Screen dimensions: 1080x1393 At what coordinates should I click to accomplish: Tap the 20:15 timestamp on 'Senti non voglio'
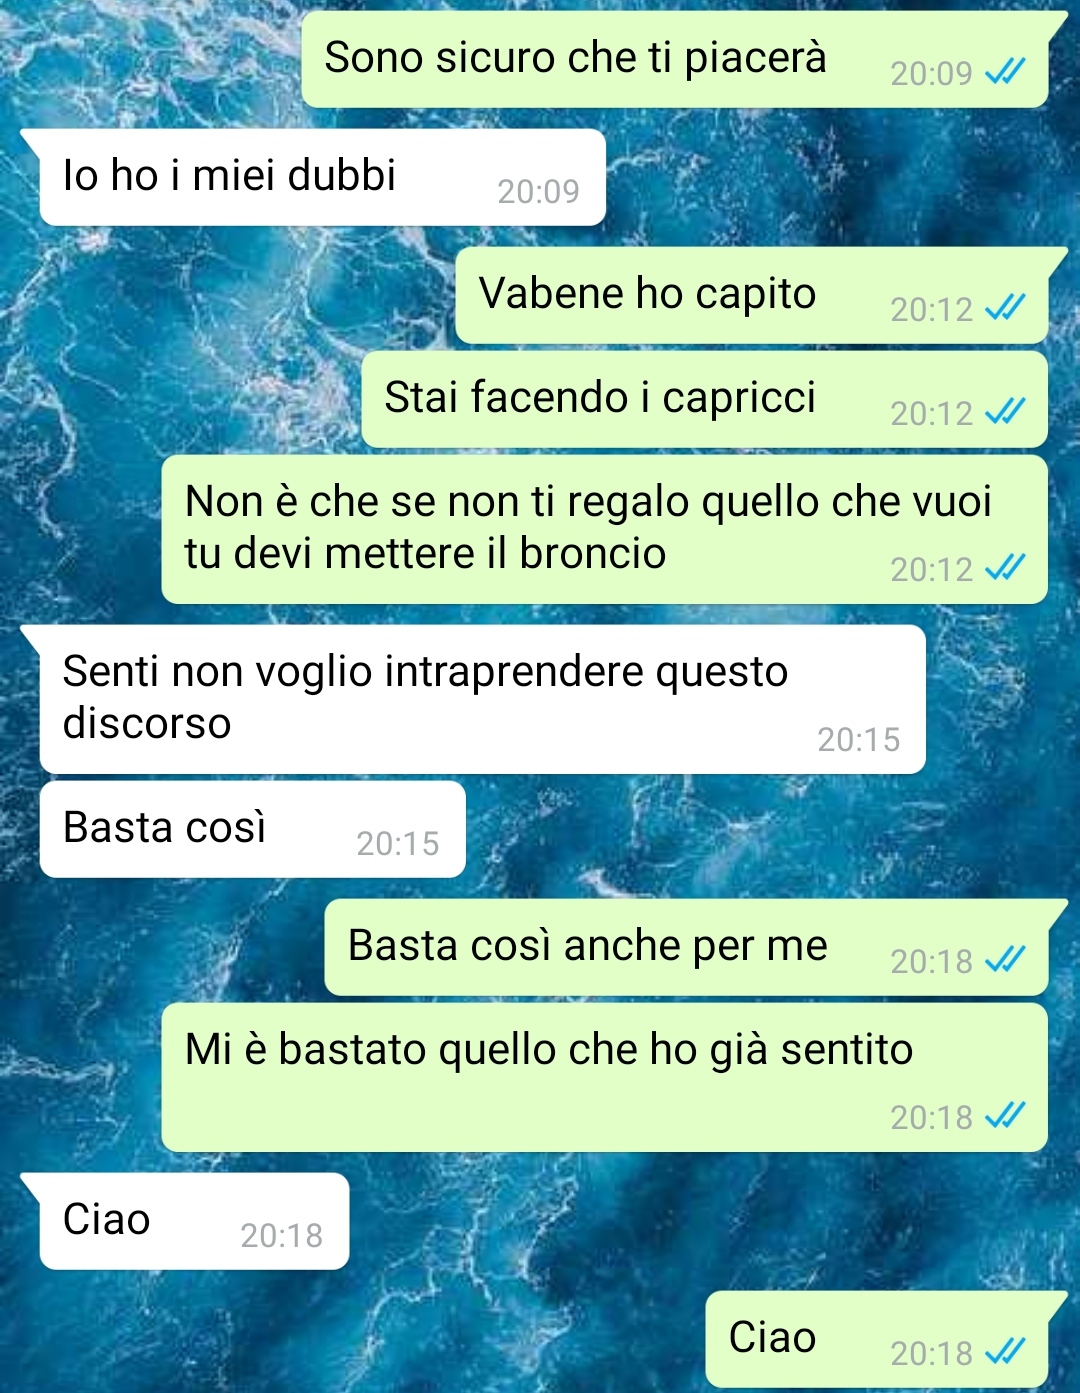[859, 739]
